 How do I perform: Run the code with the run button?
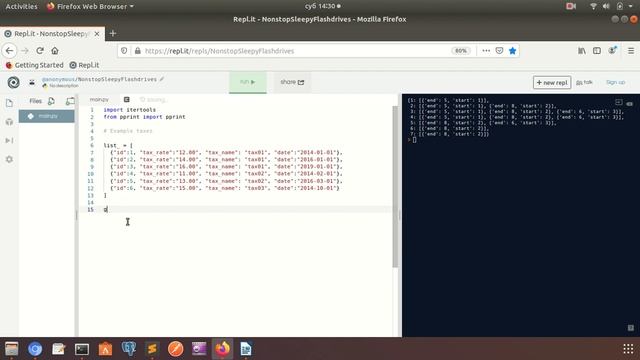point(248,82)
